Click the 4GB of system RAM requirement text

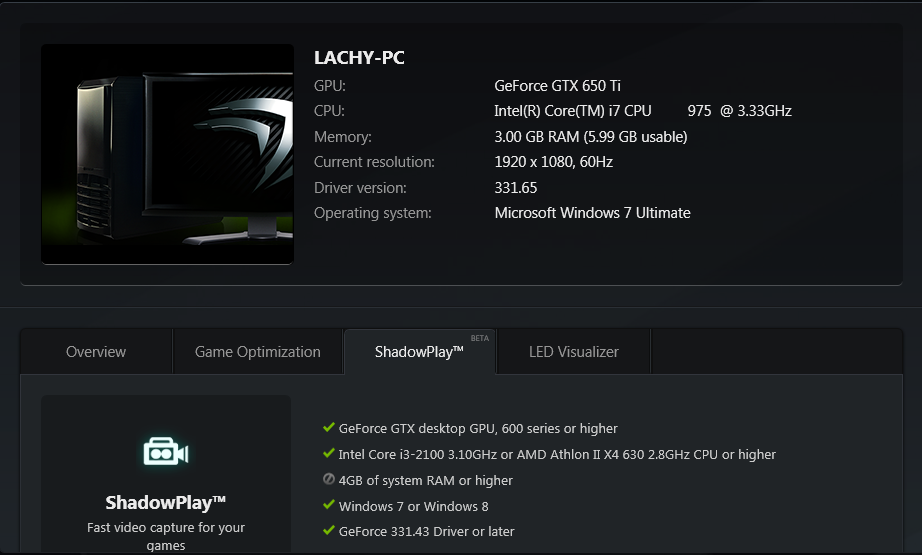[x=426, y=480]
